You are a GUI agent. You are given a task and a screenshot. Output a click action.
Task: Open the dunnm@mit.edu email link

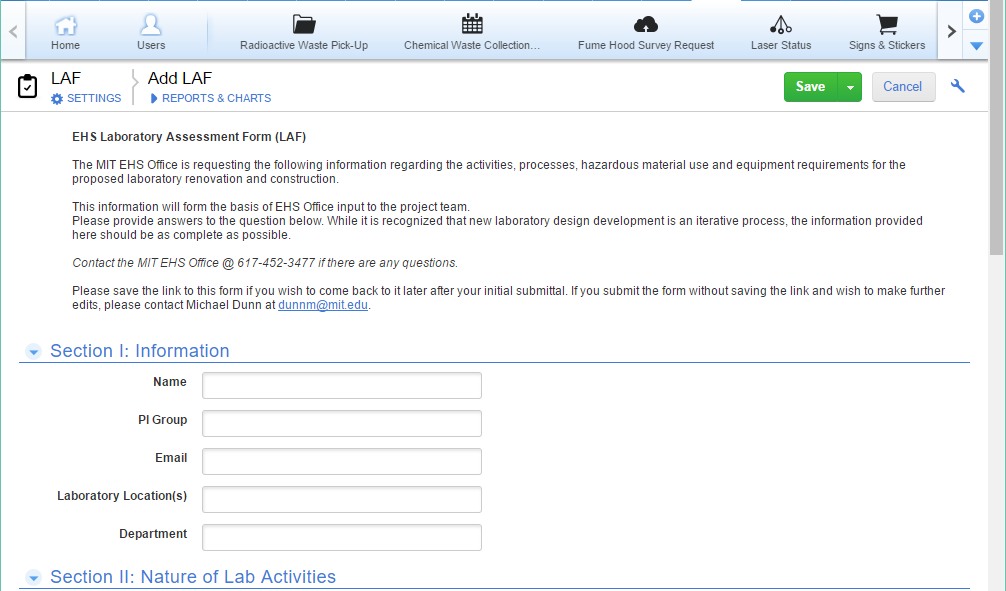click(323, 306)
